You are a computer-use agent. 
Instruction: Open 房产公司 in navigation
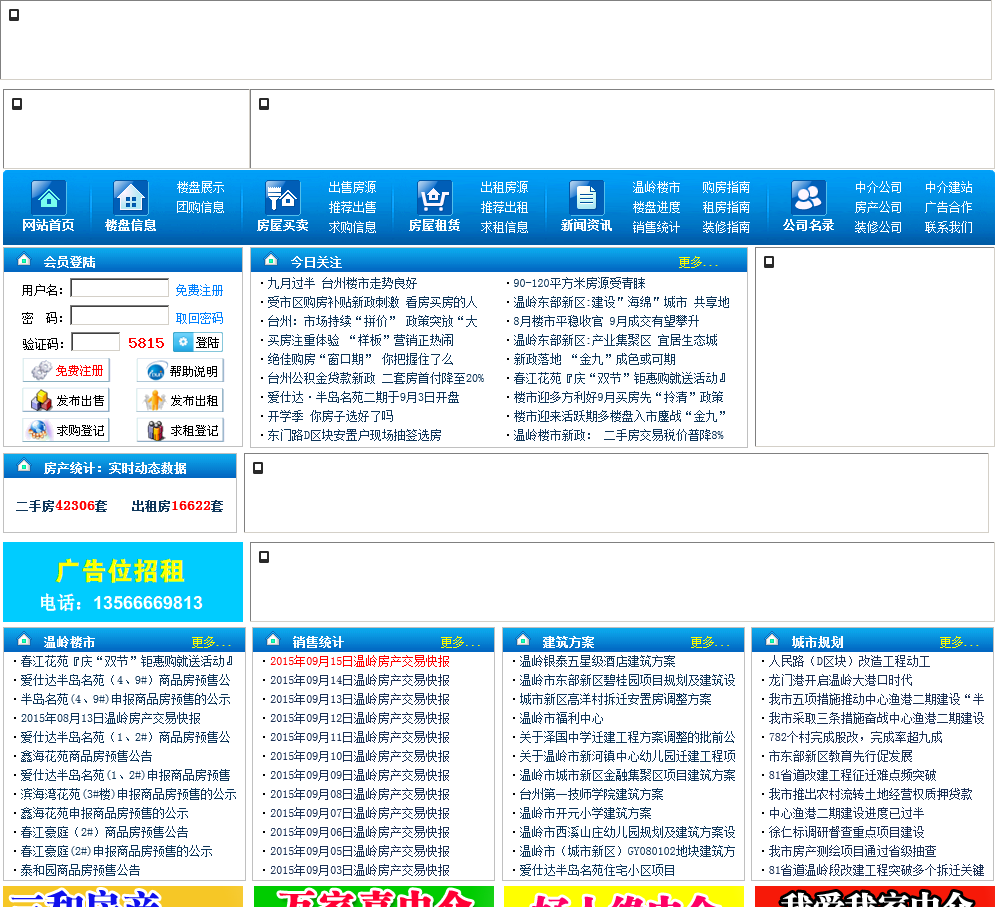click(x=878, y=207)
